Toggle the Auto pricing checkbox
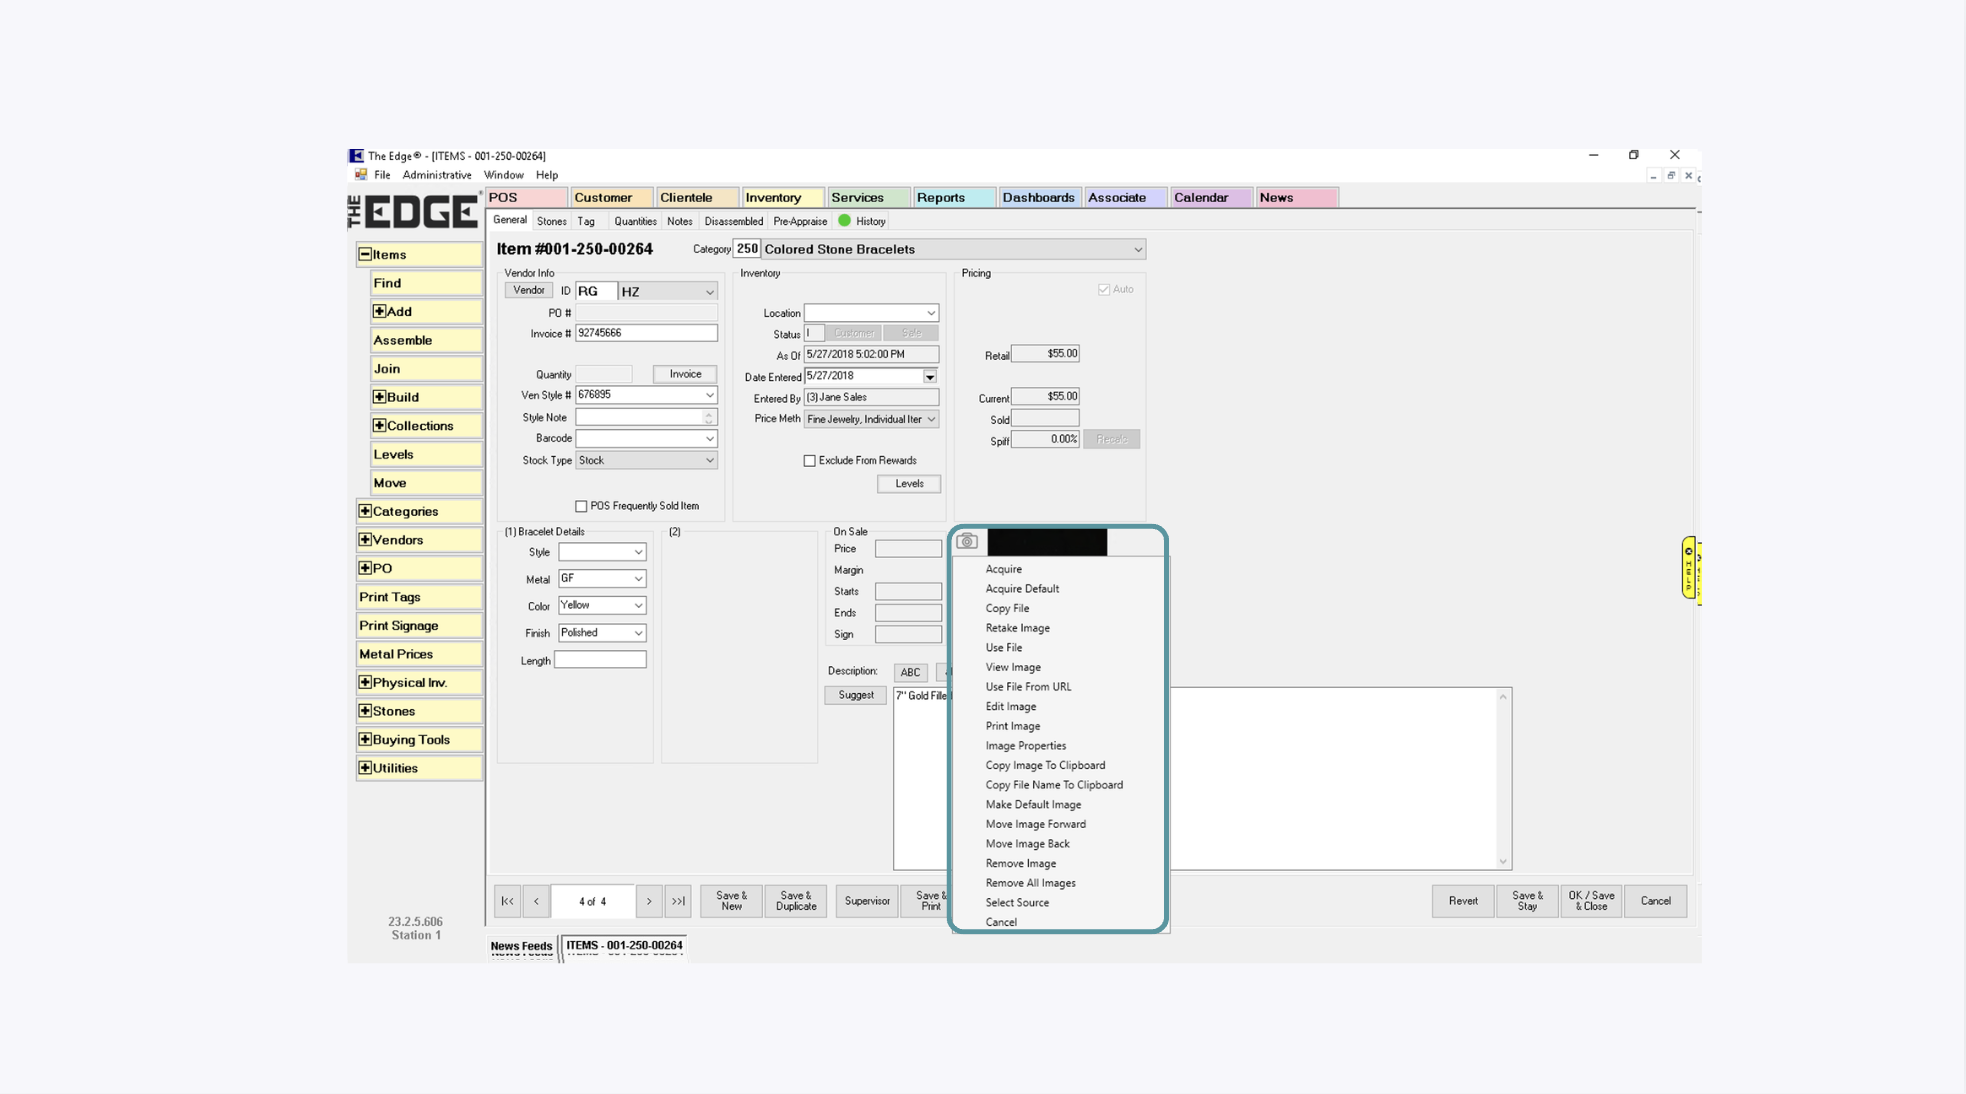Viewport: 1966px width, 1094px height. pos(1104,289)
